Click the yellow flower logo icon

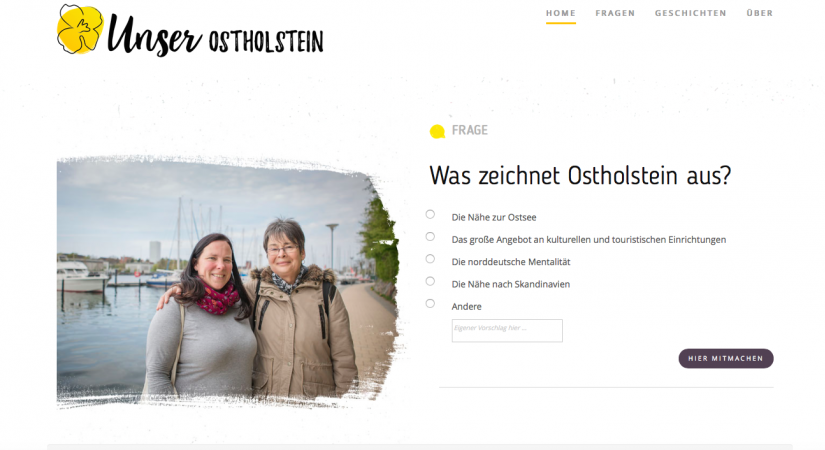(x=79, y=29)
